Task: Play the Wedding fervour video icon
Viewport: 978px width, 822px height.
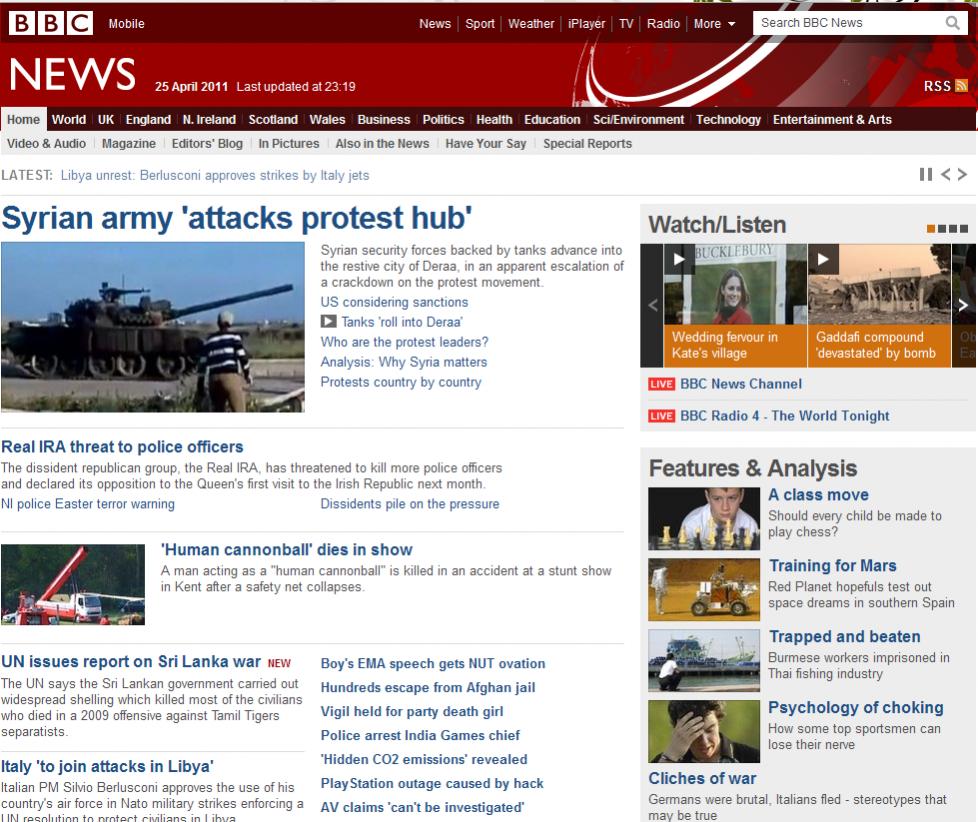Action: [679, 259]
